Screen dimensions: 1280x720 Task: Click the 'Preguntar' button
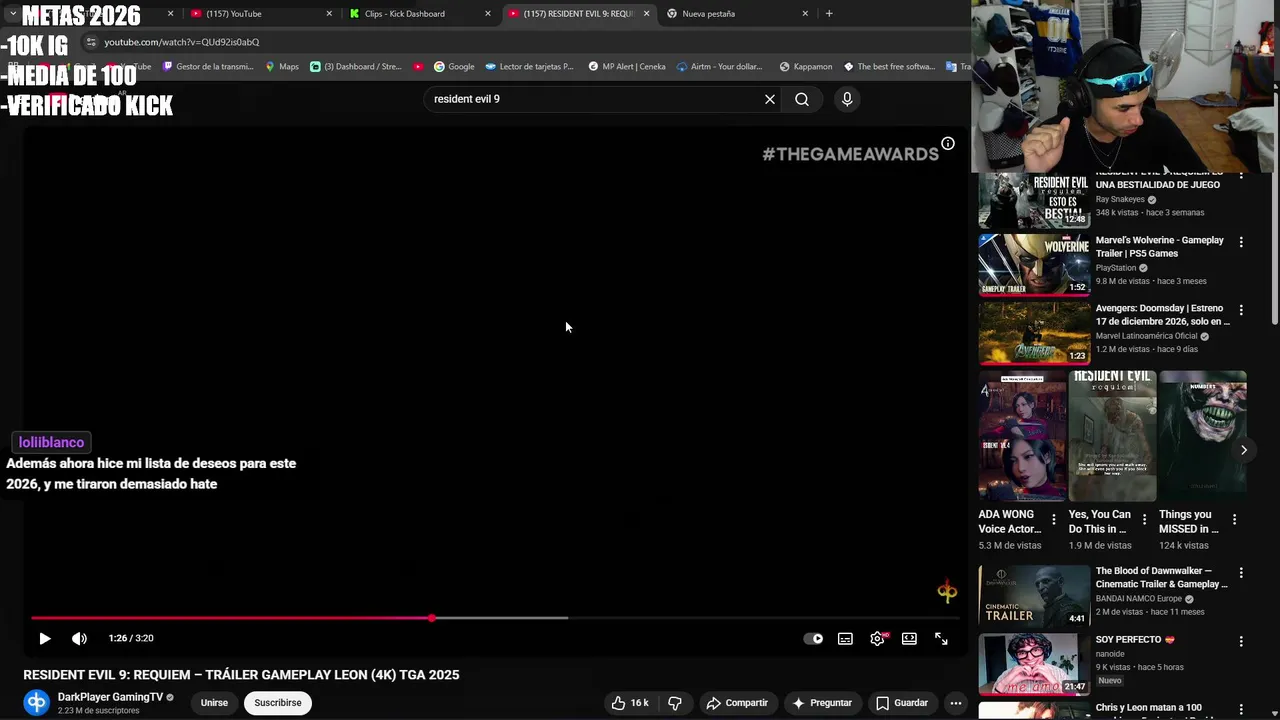click(822, 703)
